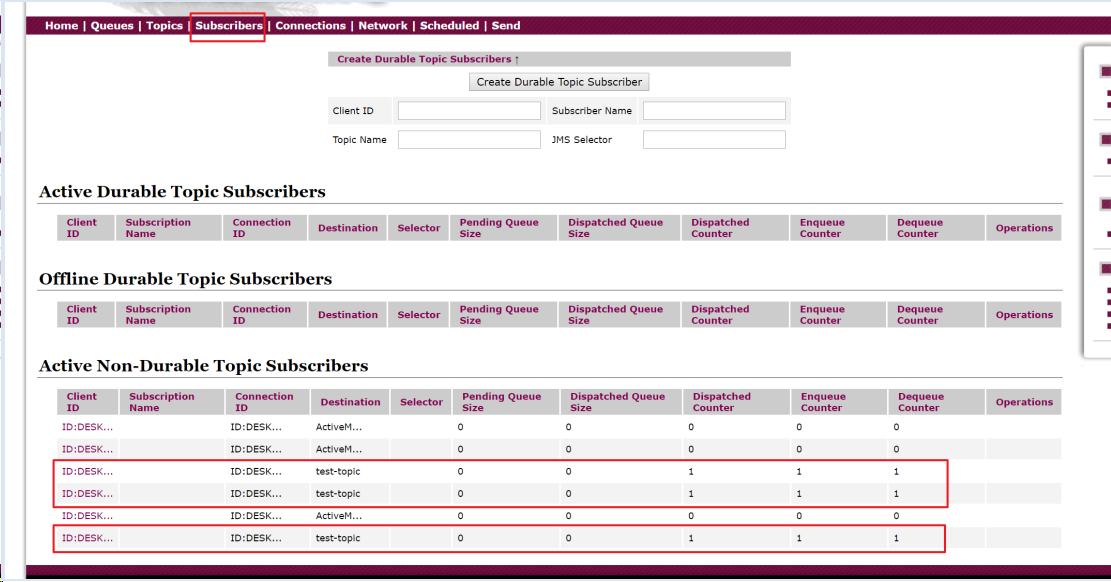Image resolution: width=1111 pixels, height=582 pixels.
Task: Sort Offline Durable table by Dispatched Queue Size
Action: [619, 315]
